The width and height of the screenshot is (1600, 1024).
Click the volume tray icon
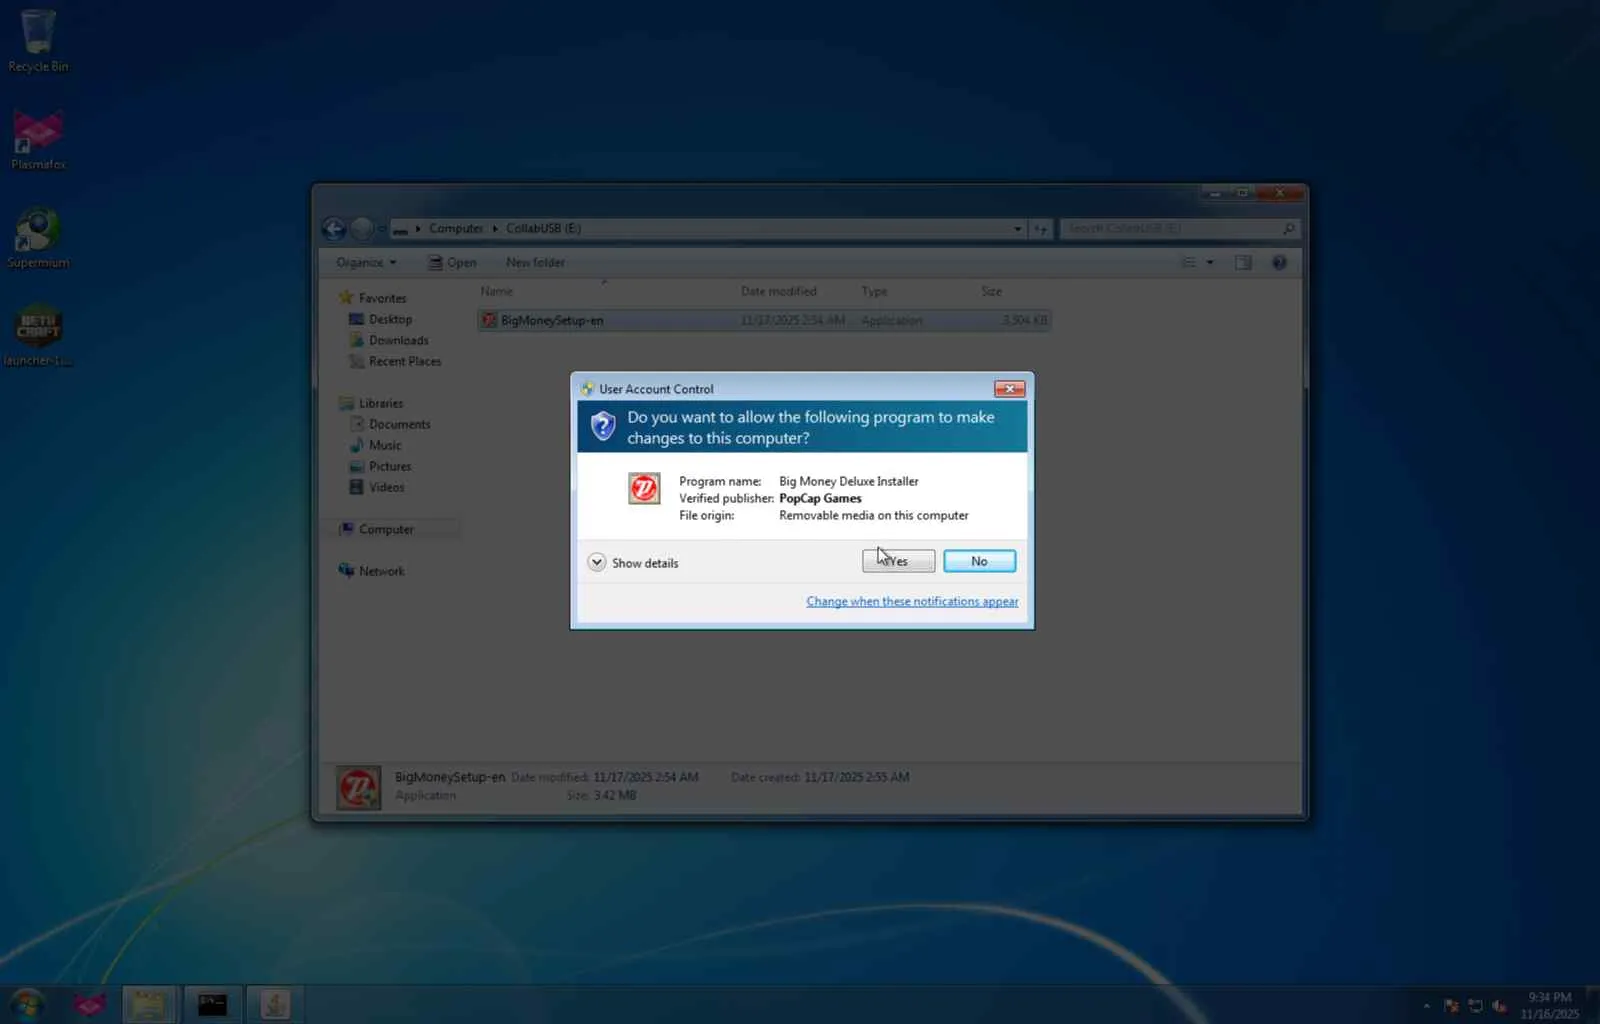coord(1499,1006)
